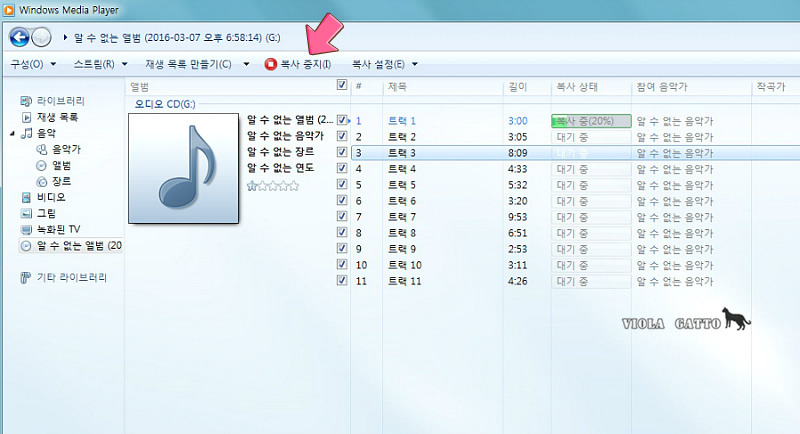This screenshot has width=800, height=434.
Task: Toggle the select-all checkbox in column header
Action: click(342, 85)
